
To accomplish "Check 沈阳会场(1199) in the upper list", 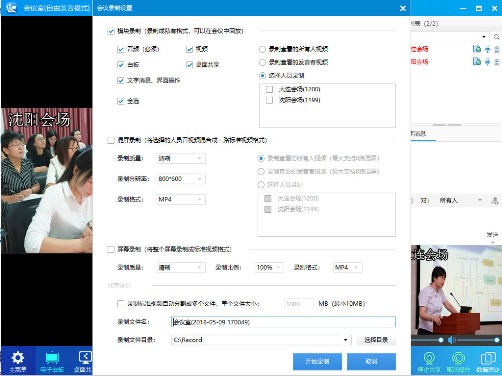I will (x=269, y=100).
